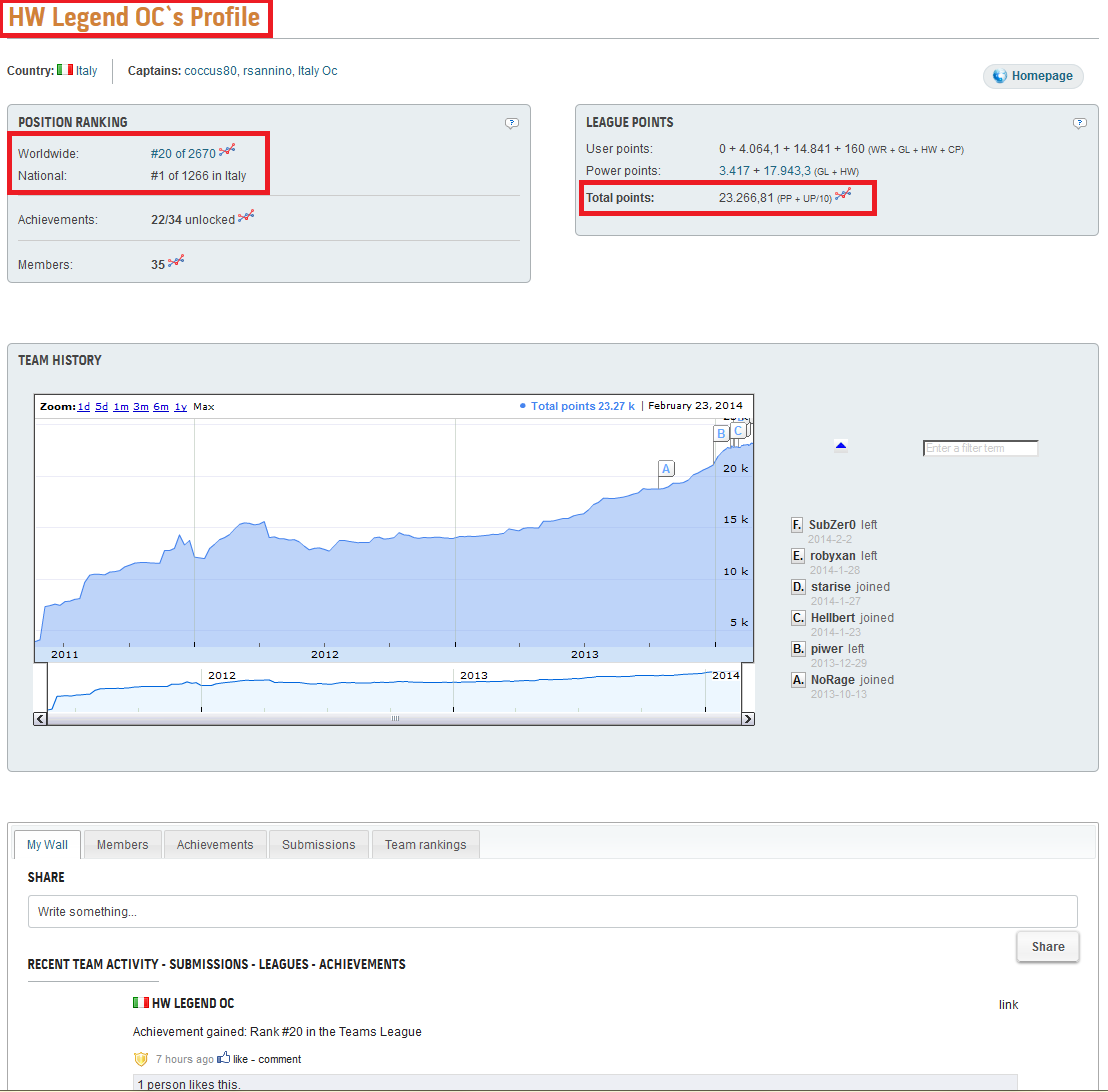Open graph icon beside Achievements unlocked
1108x1092 pixels.
(246, 217)
